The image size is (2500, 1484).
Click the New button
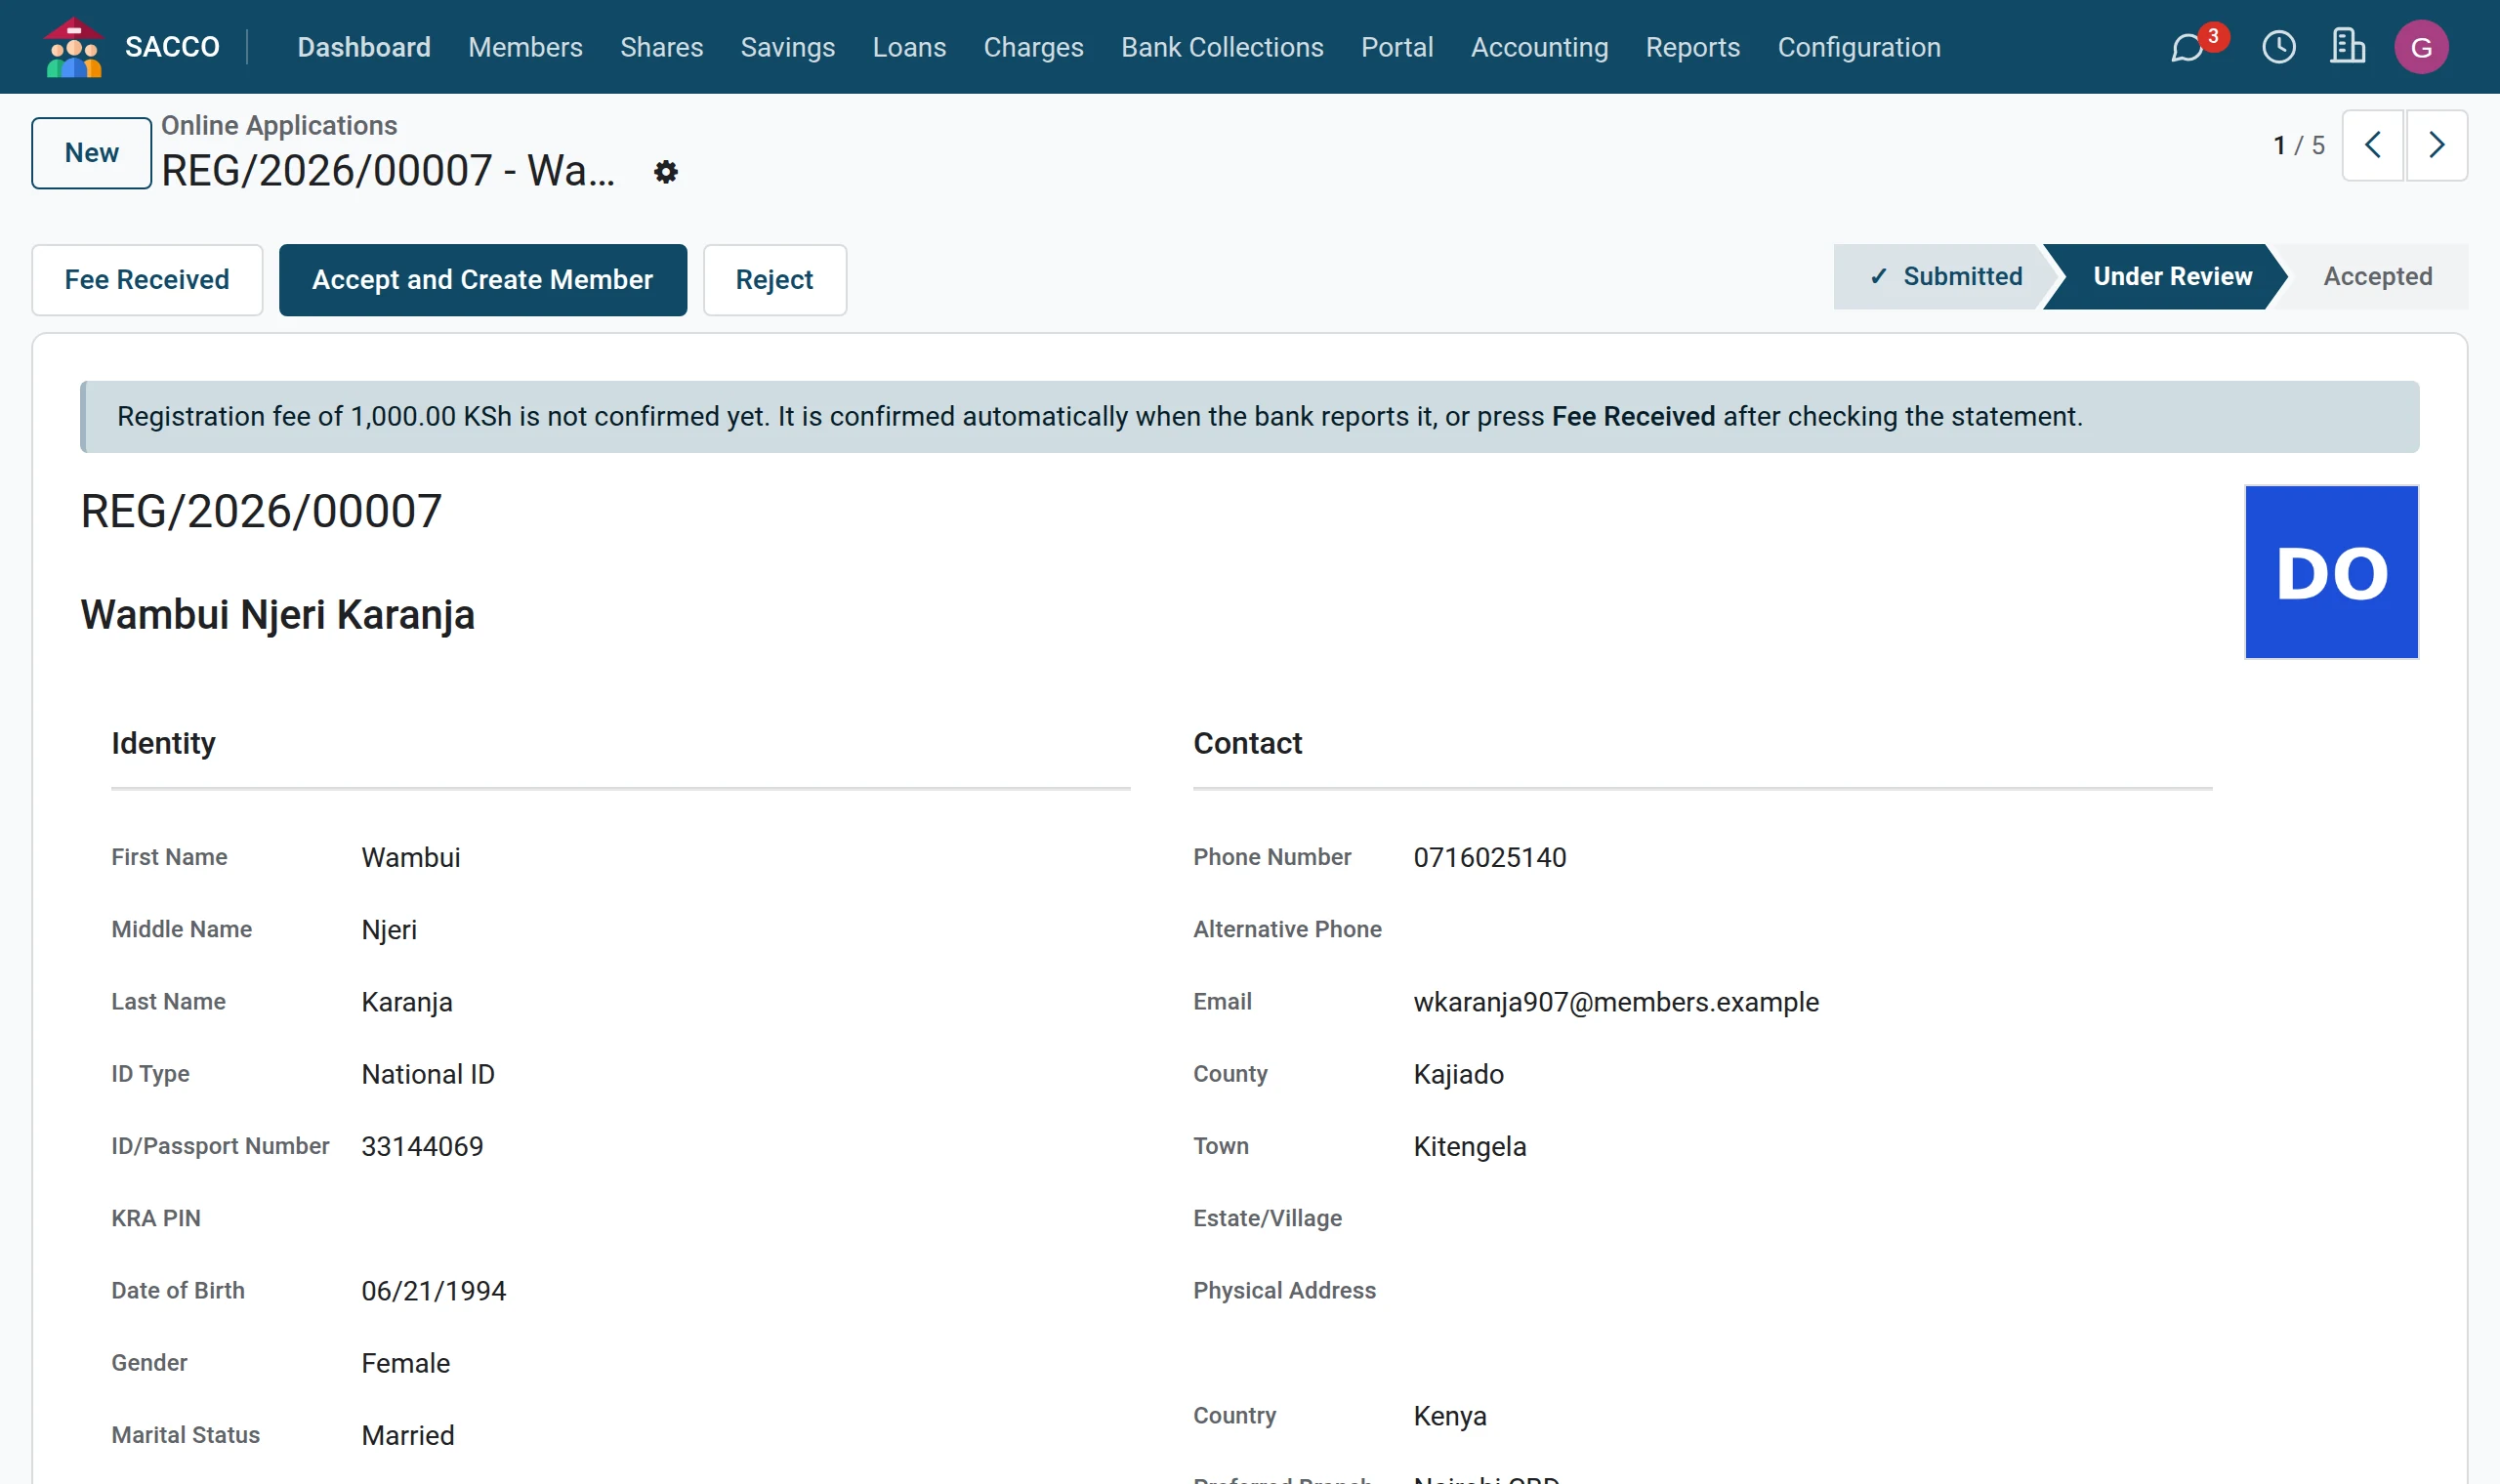pos(91,153)
